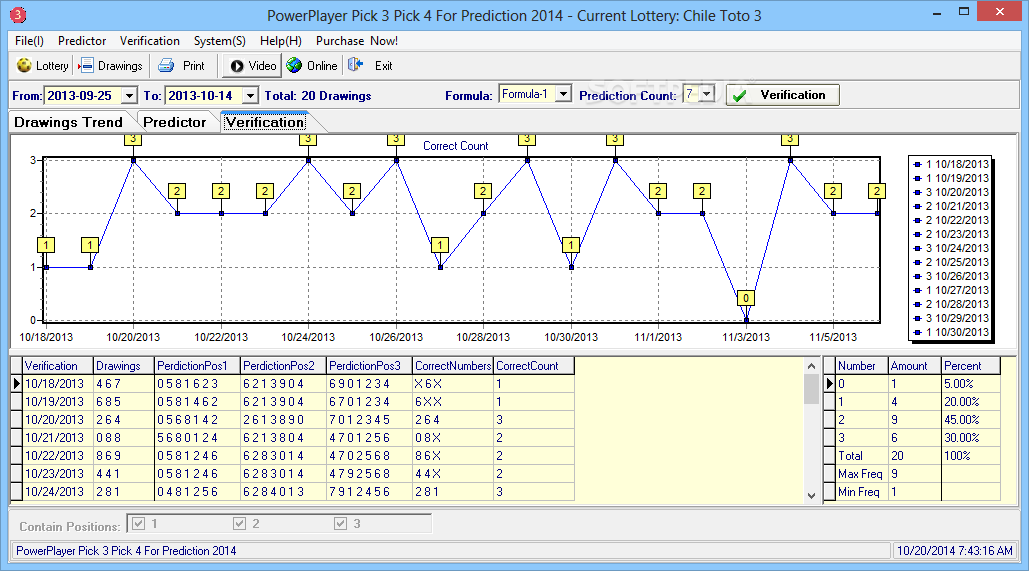Open the Help menu
Viewport: 1029px width, 571px height.
(281, 41)
